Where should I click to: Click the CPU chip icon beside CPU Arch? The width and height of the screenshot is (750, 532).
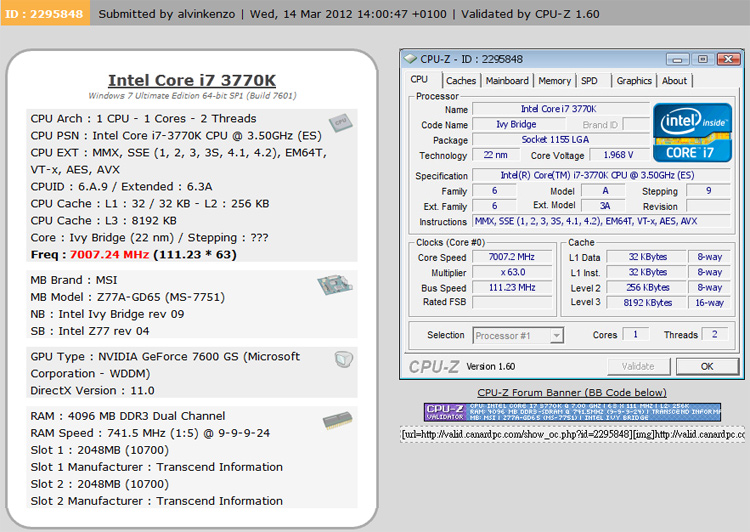(340, 123)
